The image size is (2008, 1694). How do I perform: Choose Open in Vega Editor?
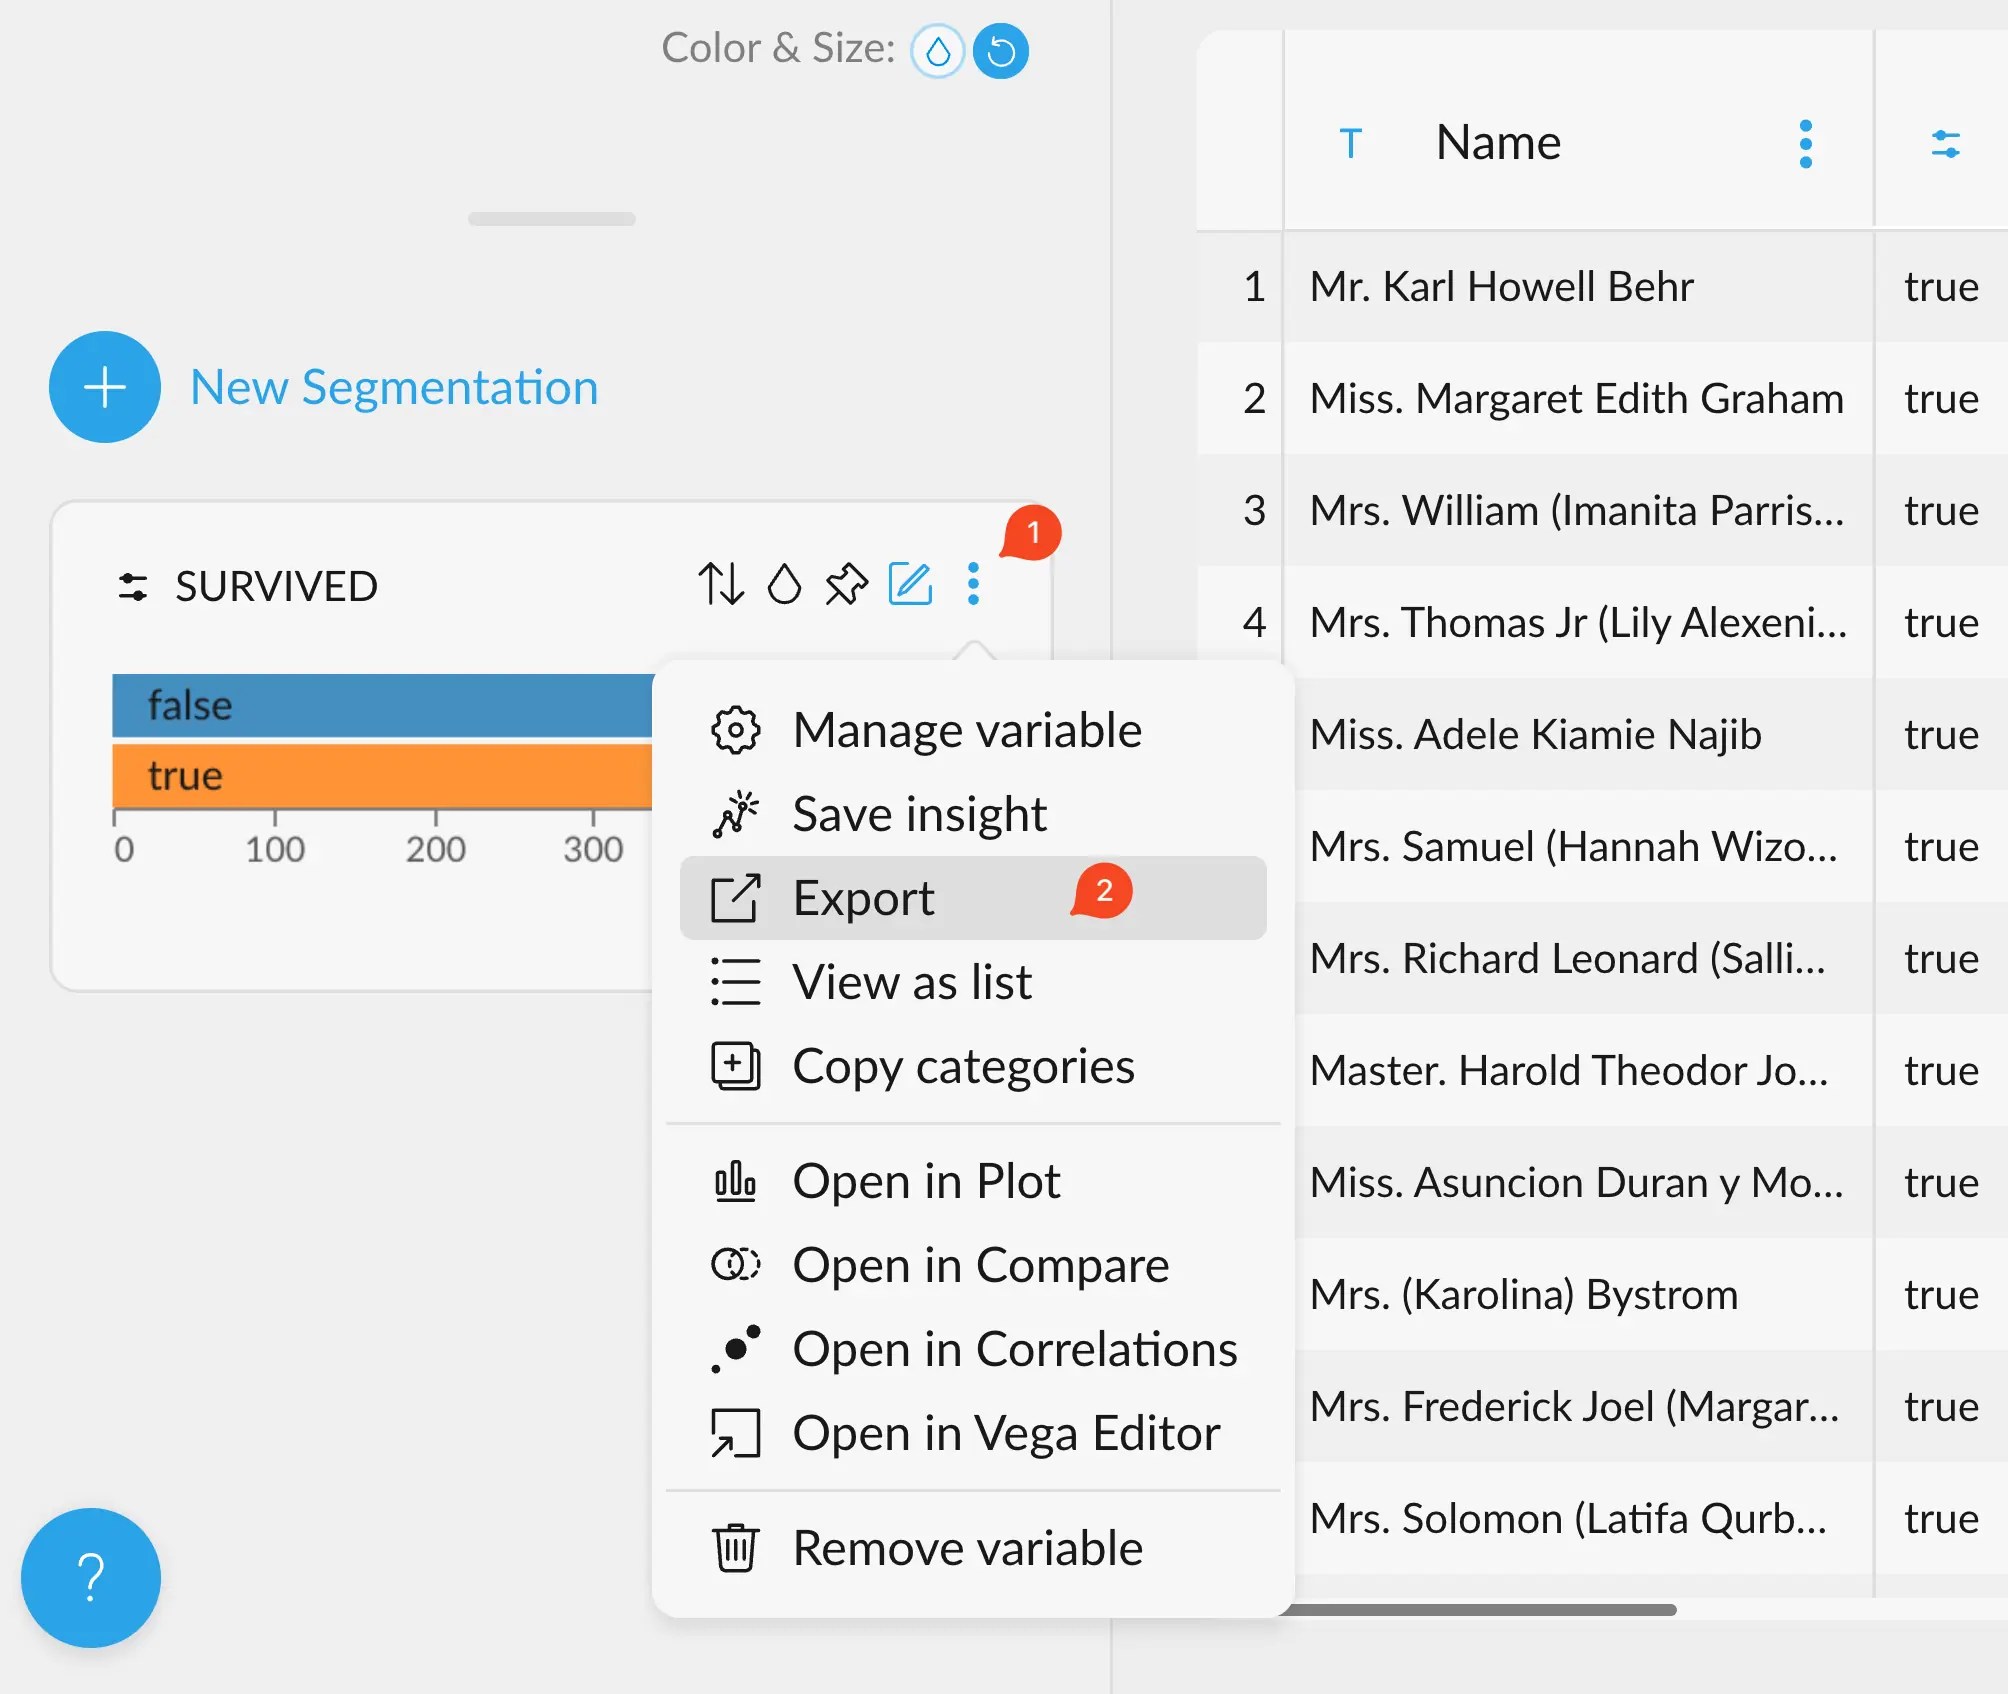coord(1005,1433)
